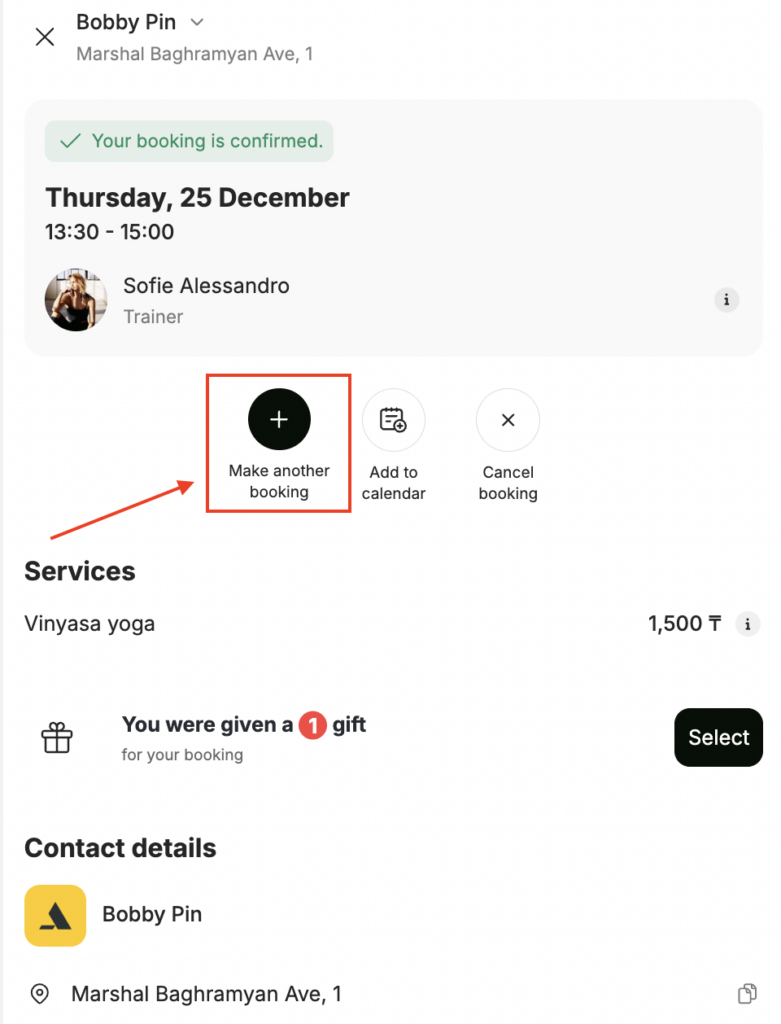Open info icon beside Vinyasa yoga price
This screenshot has width=781, height=1024.
746,625
